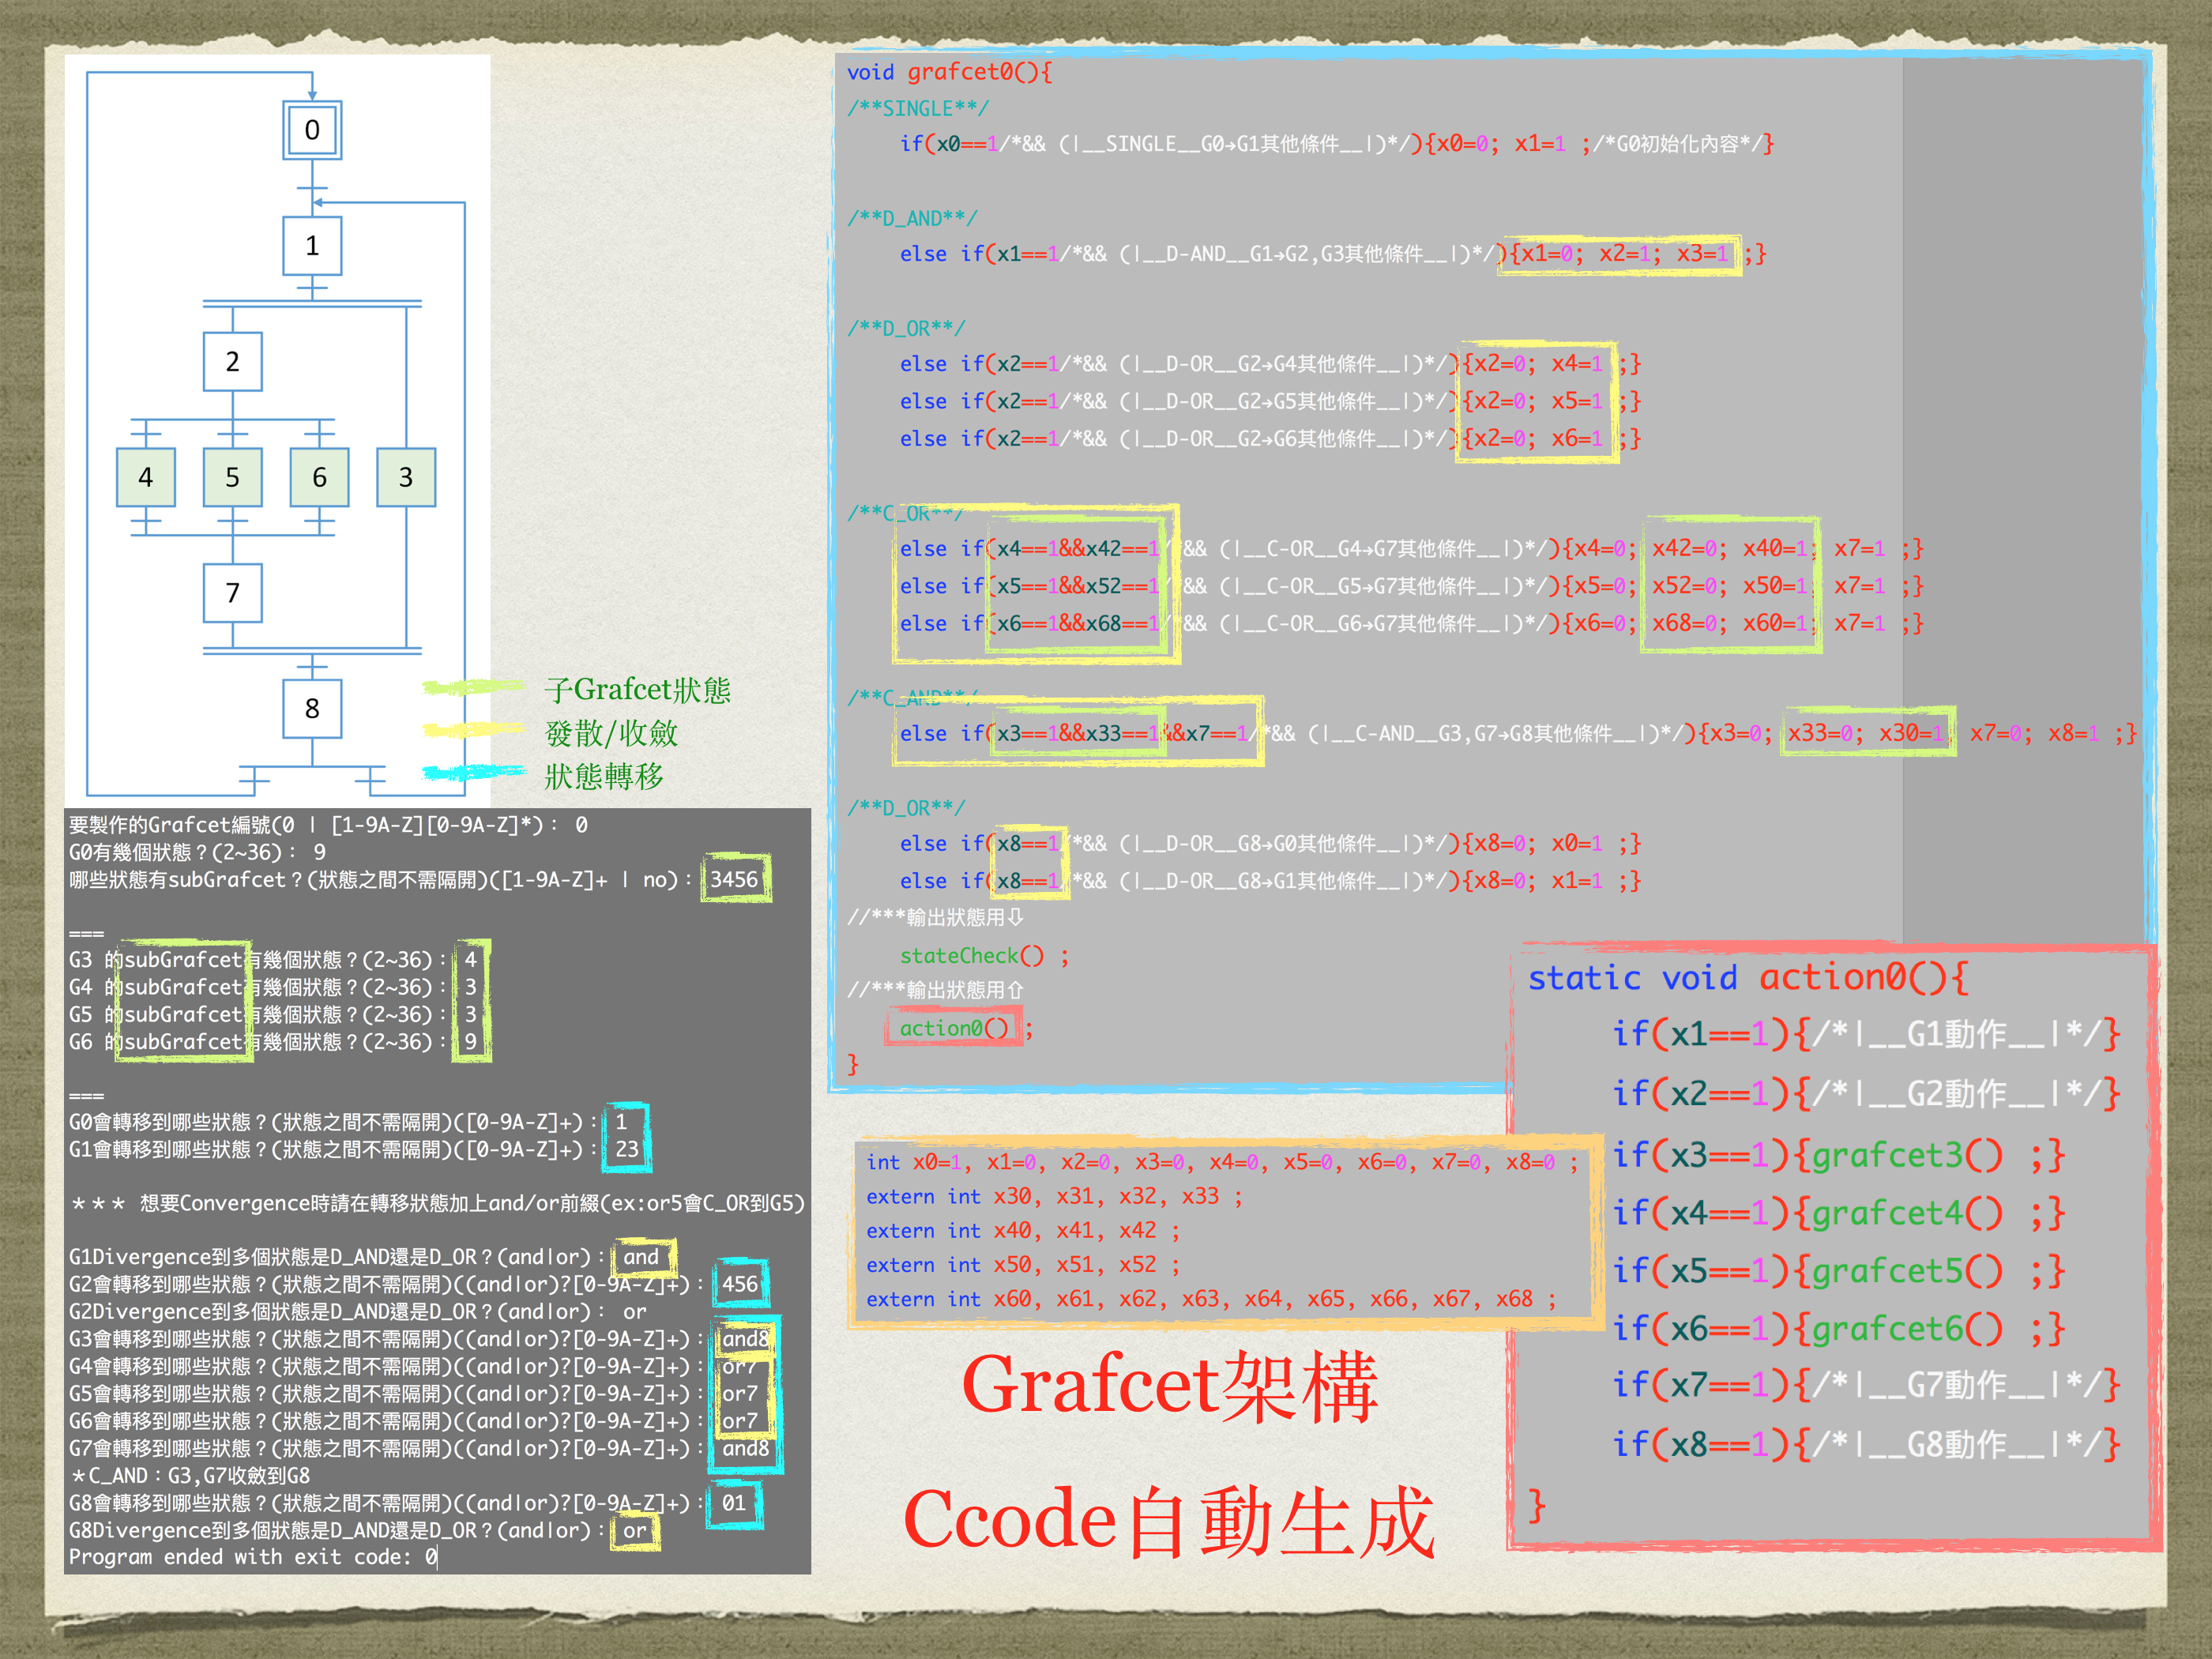The width and height of the screenshot is (2212, 1659).
Task: Click the if(x1==1) G1動作 line
Action: tap(1866, 1033)
